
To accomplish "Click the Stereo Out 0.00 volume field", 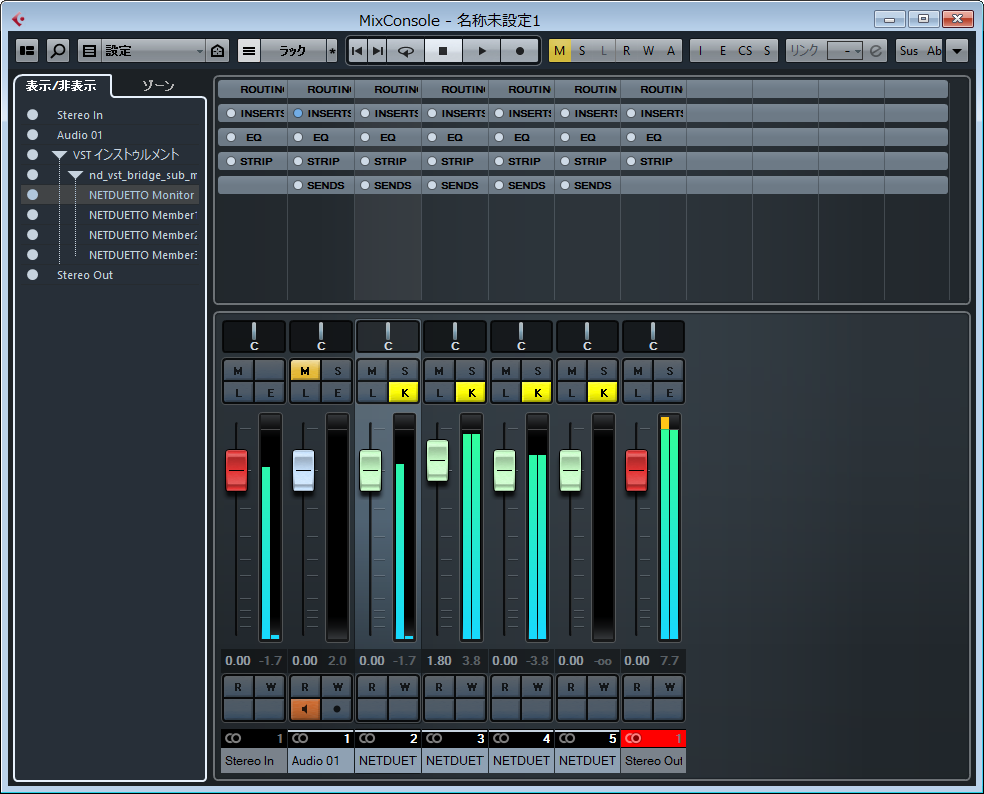I will point(637,661).
